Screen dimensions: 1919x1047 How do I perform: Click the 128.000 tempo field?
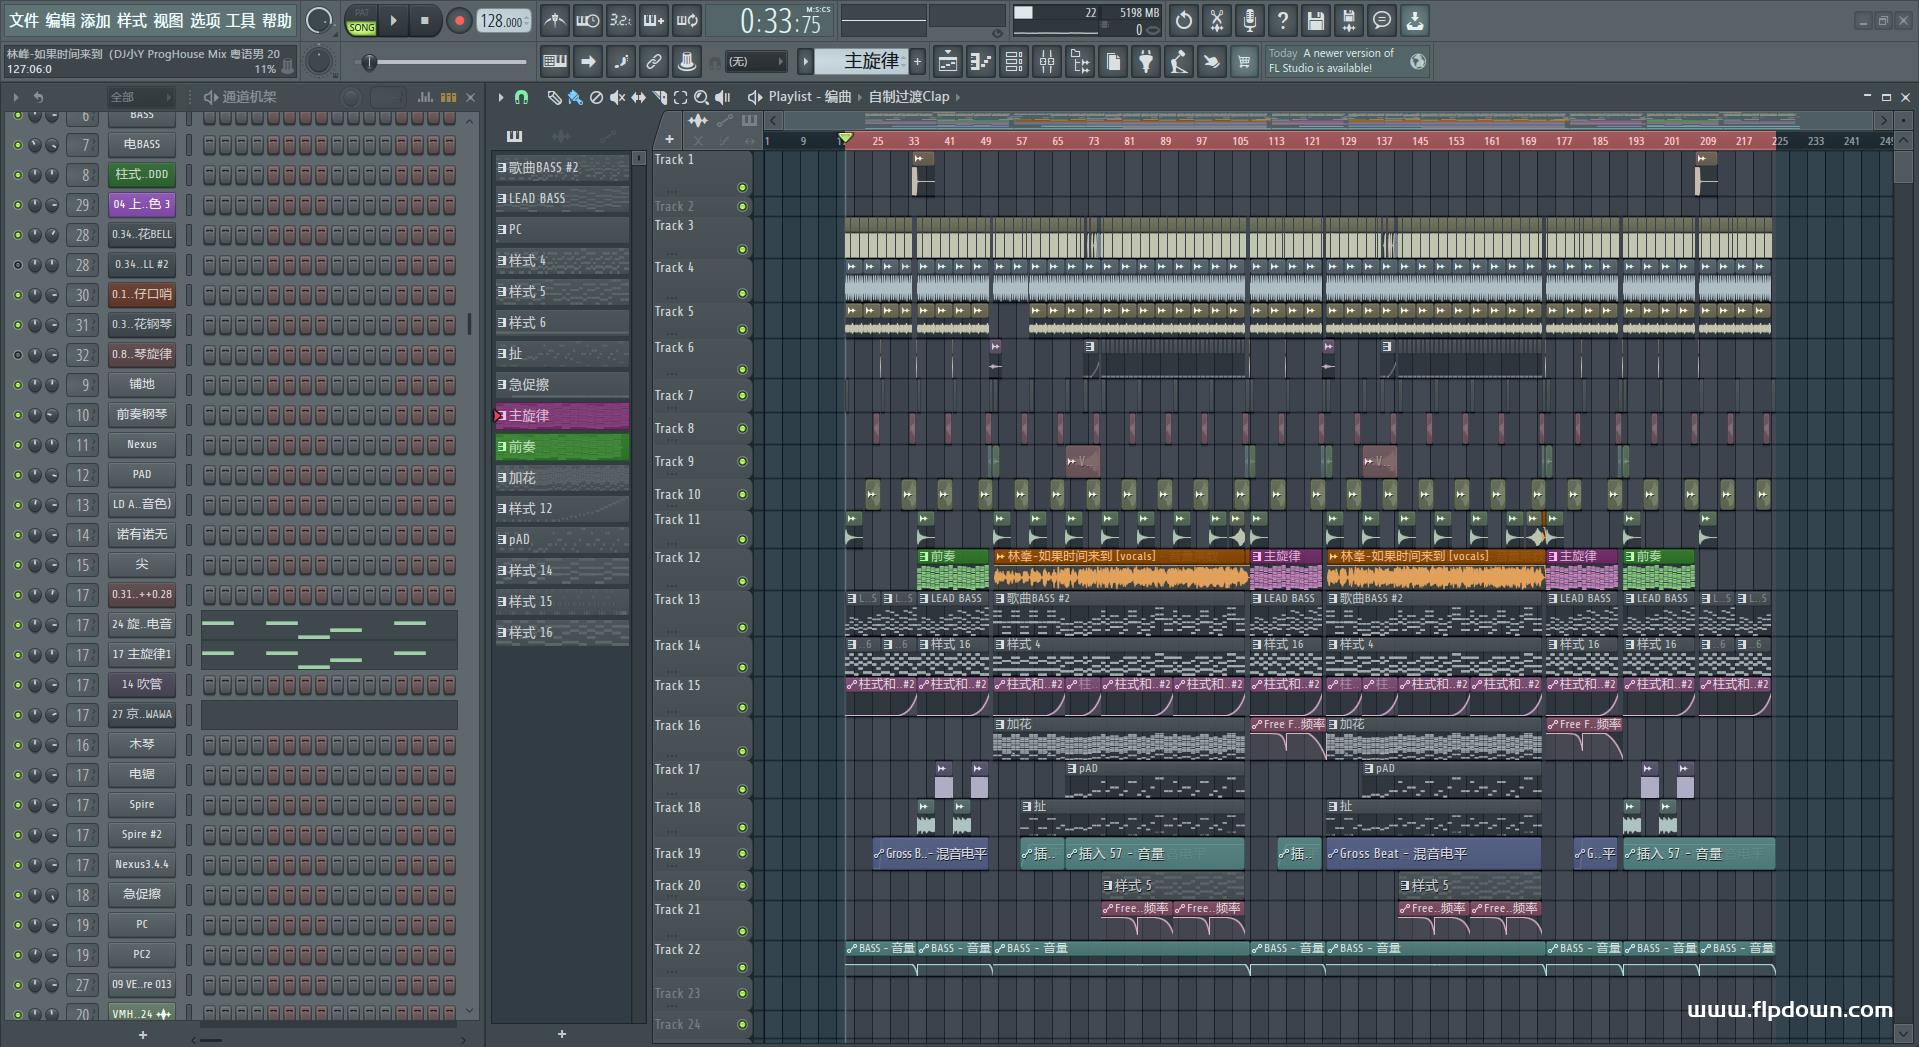point(503,21)
